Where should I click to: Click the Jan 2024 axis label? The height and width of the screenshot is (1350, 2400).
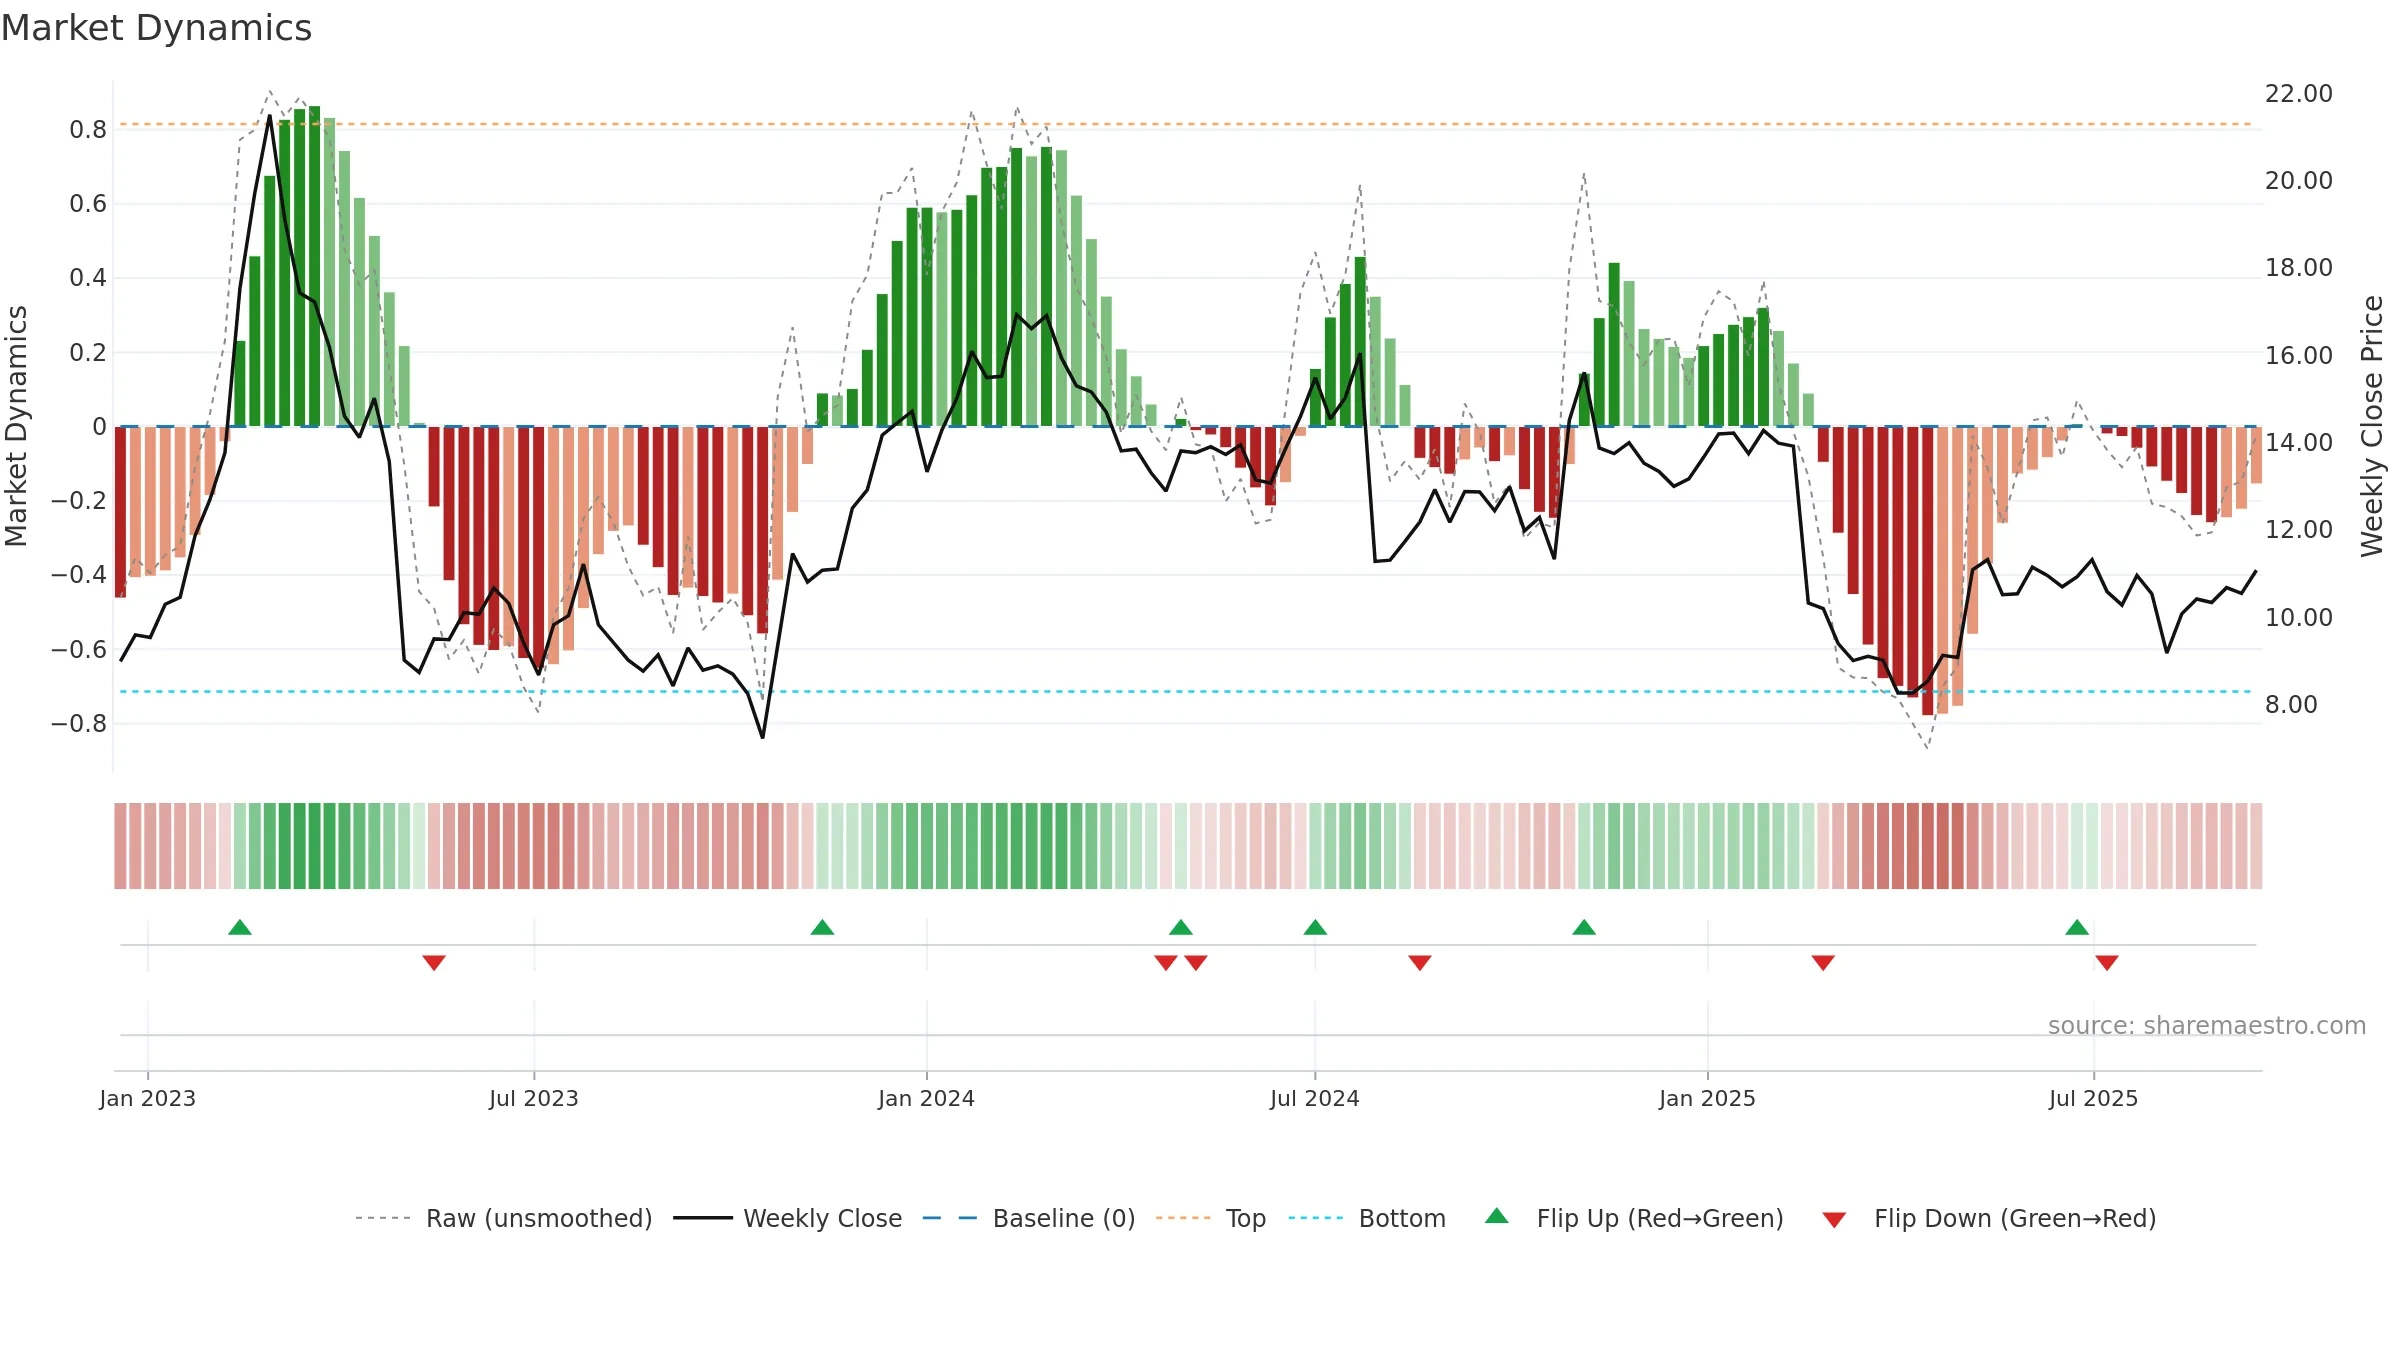point(927,1098)
